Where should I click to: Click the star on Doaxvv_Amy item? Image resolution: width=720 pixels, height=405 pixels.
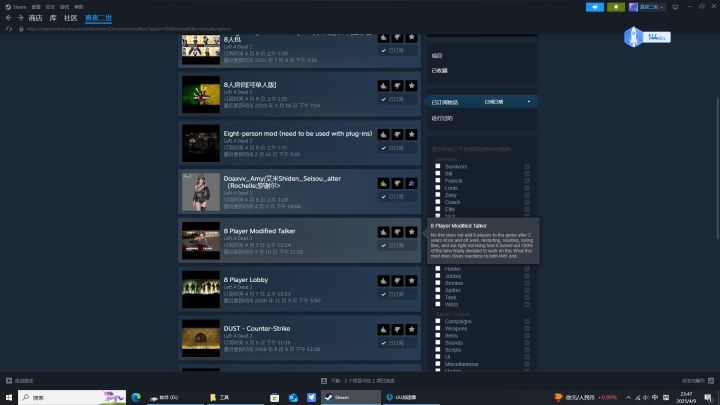[x=411, y=183]
